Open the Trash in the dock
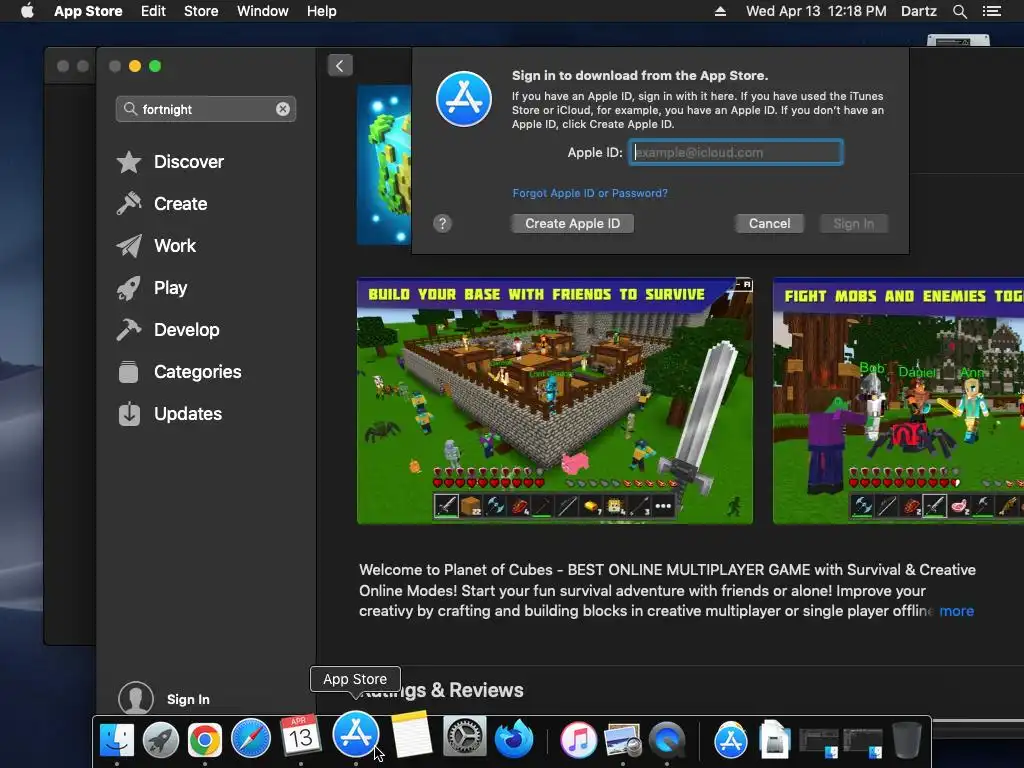 pyautogui.click(x=906, y=740)
